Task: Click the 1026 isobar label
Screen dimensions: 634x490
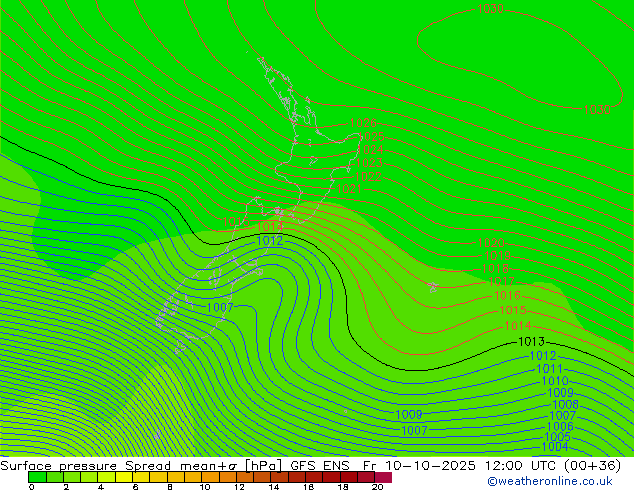Action: click(x=363, y=122)
